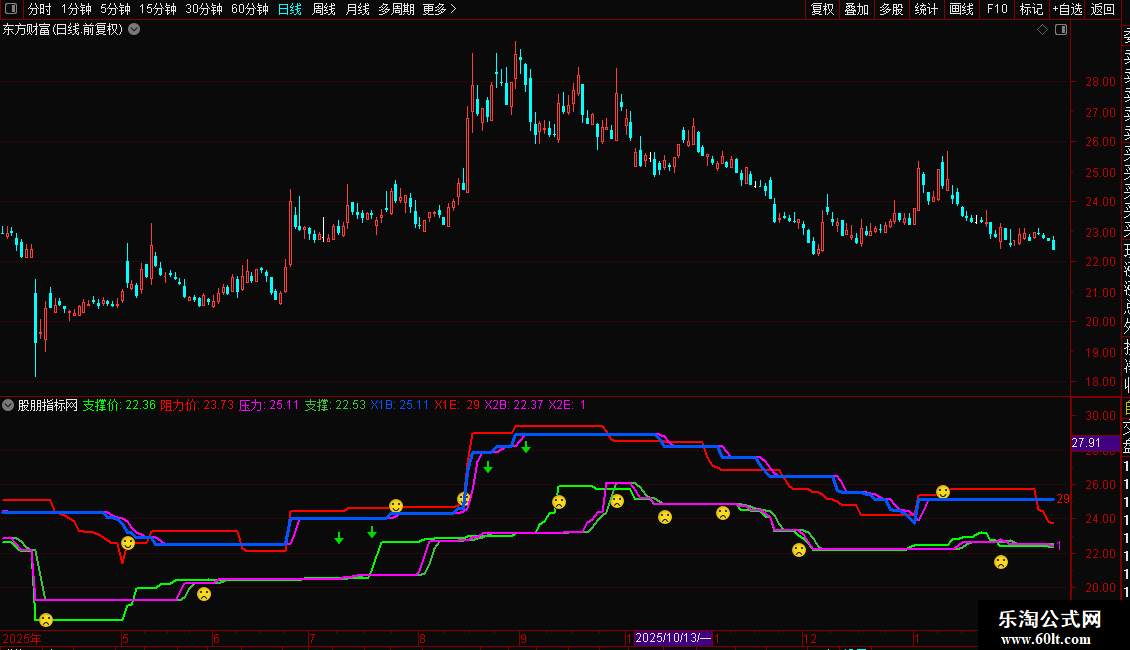Select the 5分钟 period tab
Screen dimensions: 1130x650
tap(115, 9)
